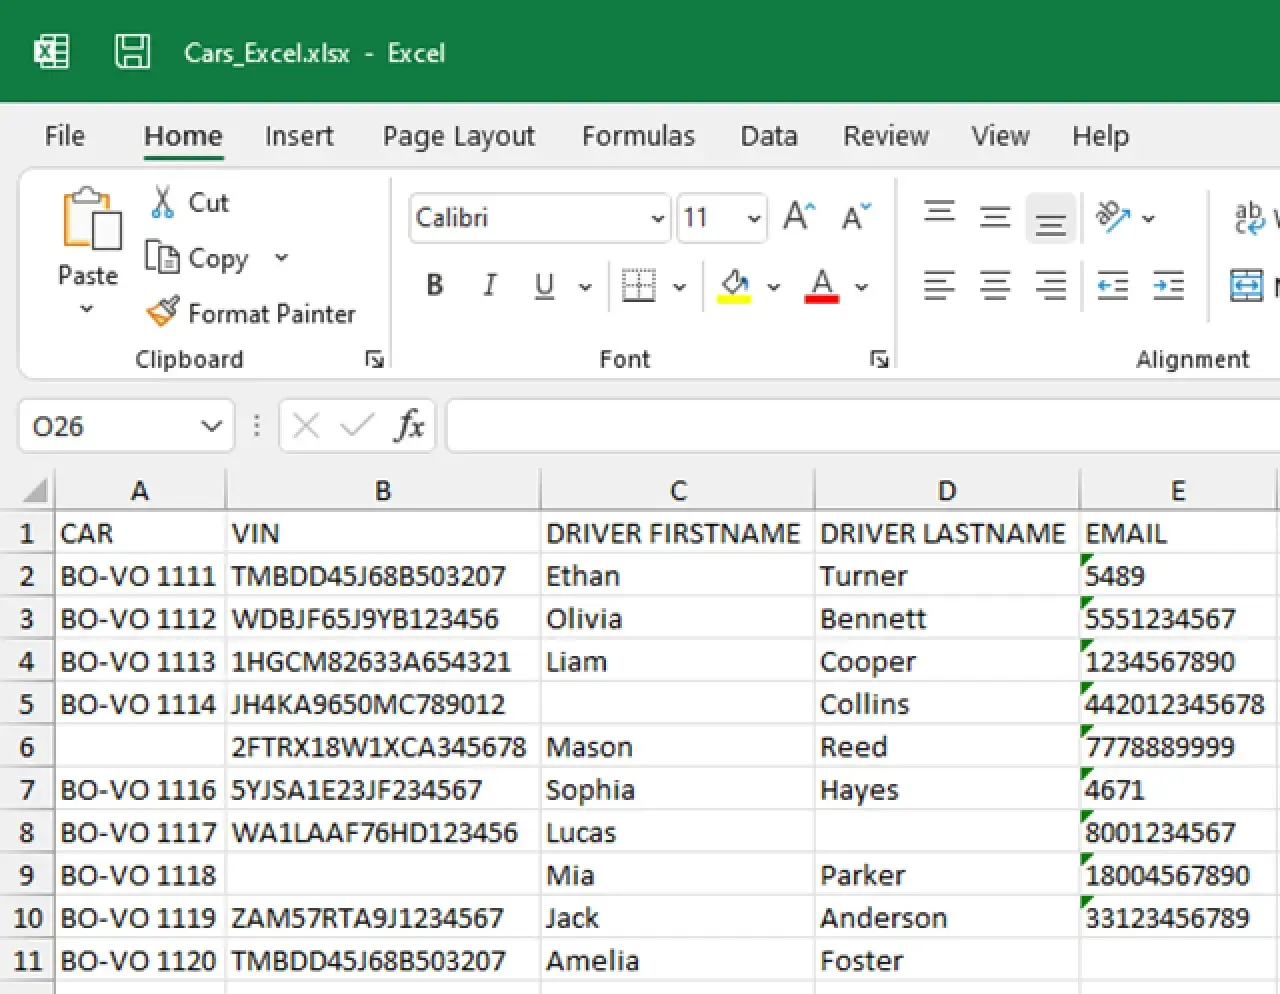
Task: Click the Cut scissors icon
Action: (x=162, y=202)
